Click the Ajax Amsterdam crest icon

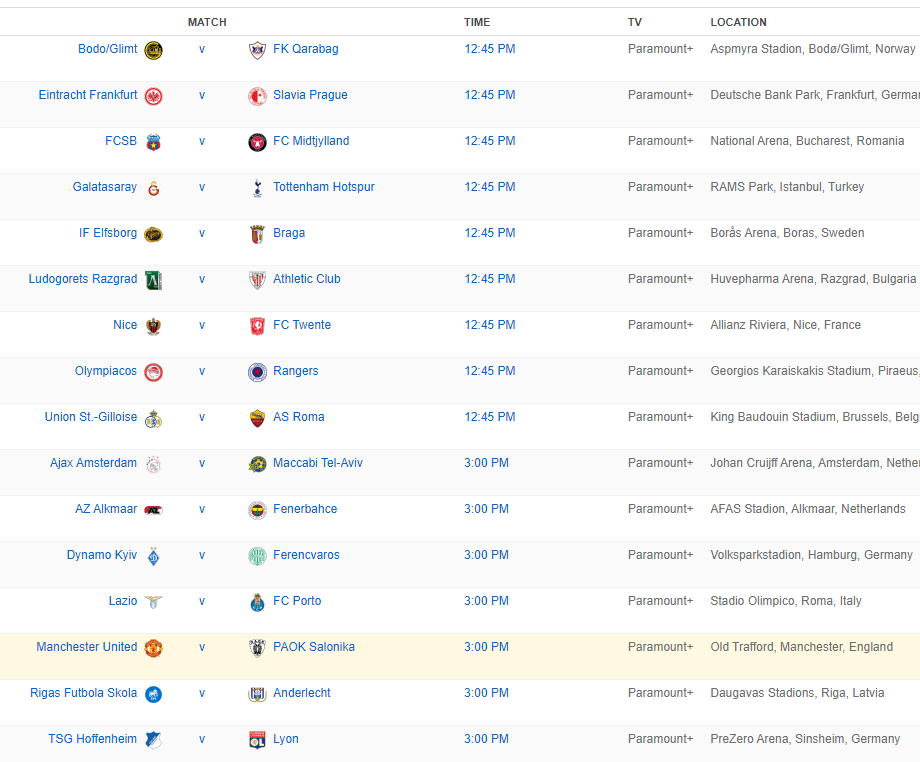tap(153, 464)
